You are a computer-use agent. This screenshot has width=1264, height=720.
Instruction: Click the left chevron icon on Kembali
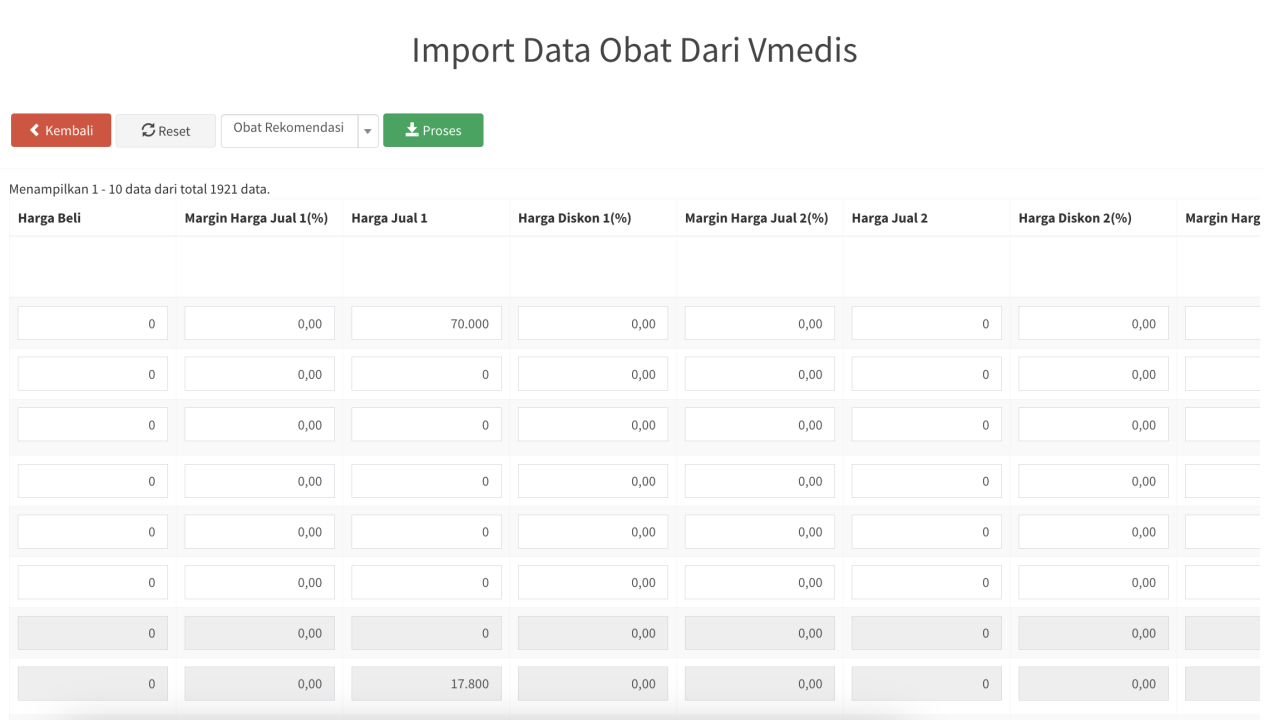click(x=35, y=130)
